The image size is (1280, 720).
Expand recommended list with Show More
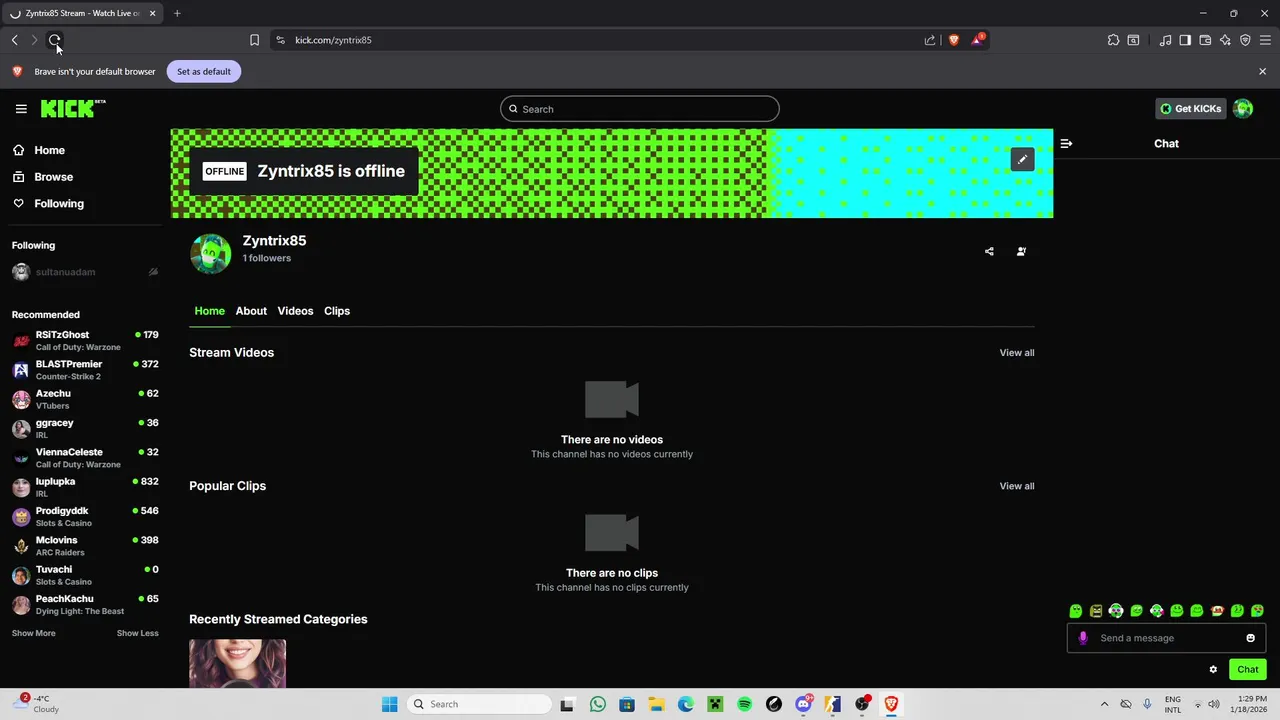(33, 633)
